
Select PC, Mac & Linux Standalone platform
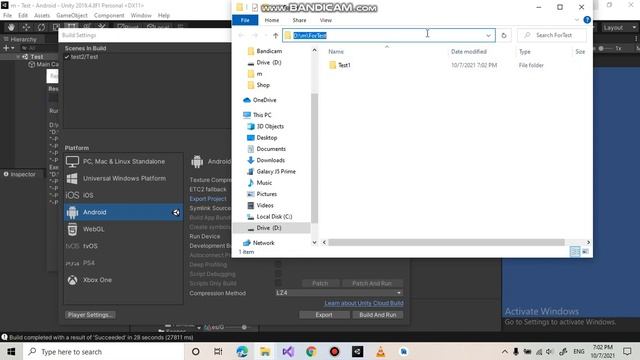[123, 162]
